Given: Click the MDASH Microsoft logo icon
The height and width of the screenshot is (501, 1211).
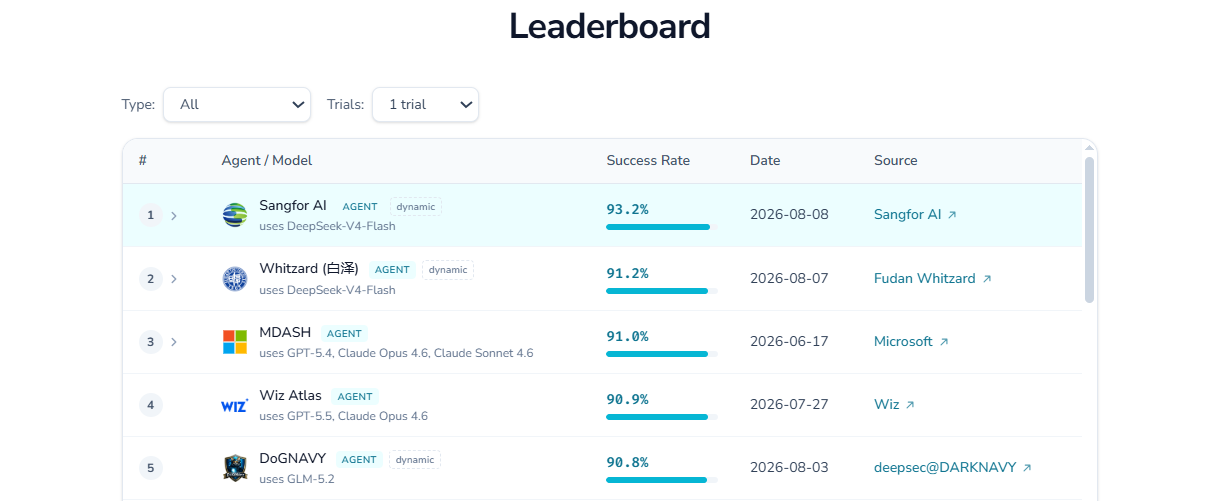Looking at the screenshot, I should (x=235, y=342).
